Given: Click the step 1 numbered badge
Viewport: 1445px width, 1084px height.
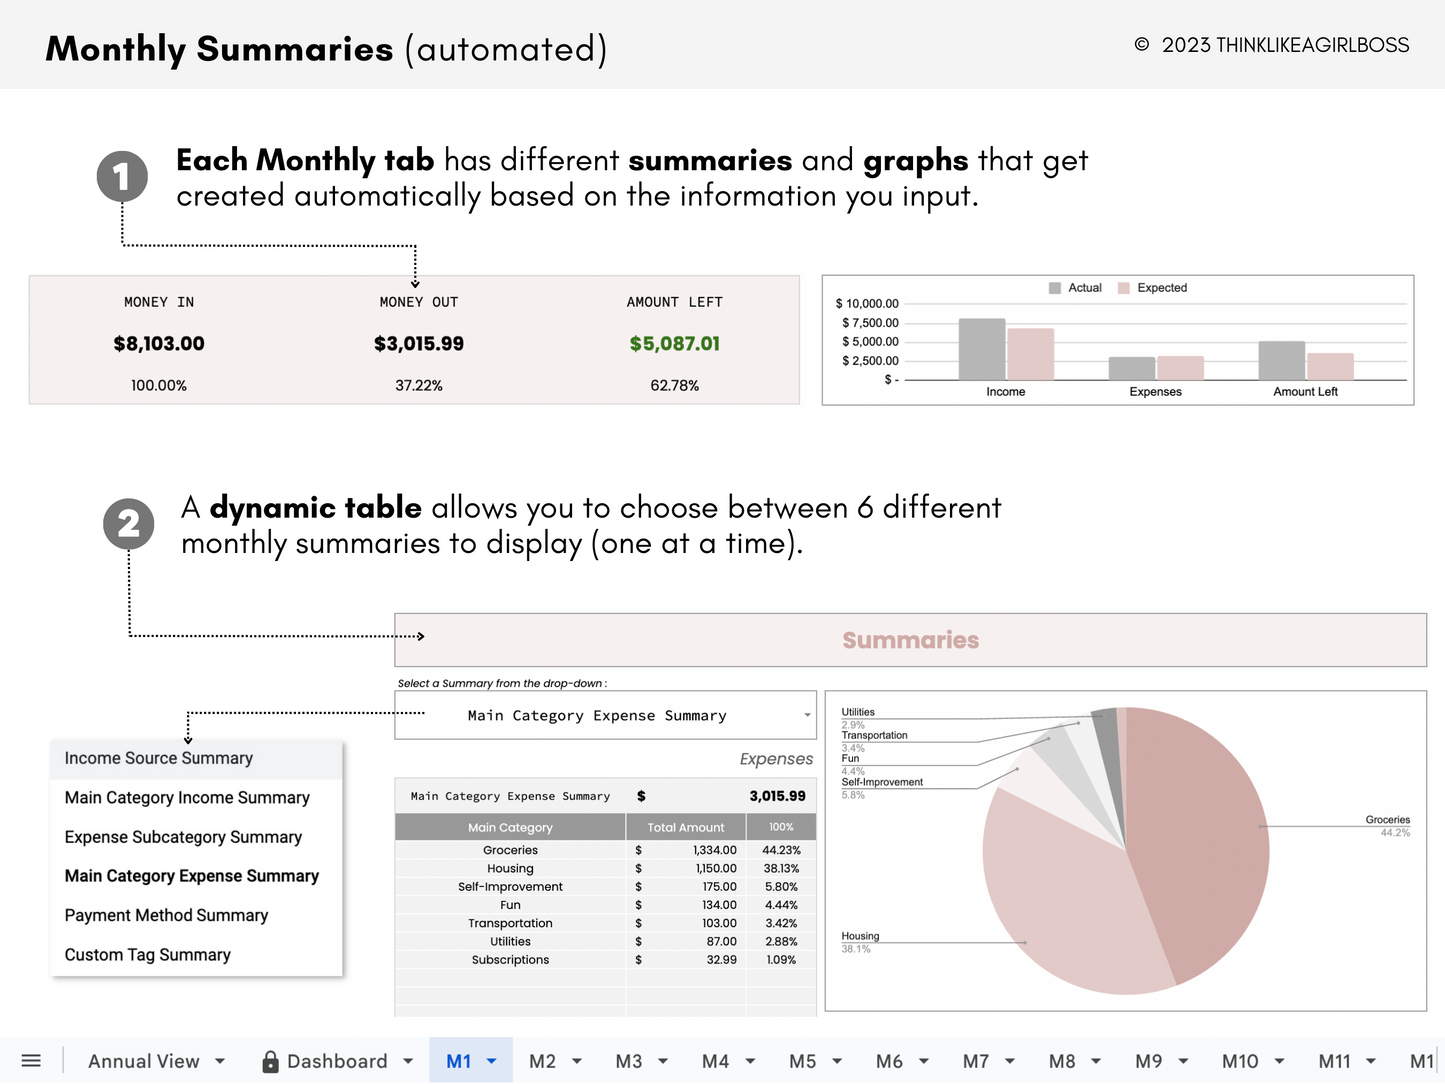Looking at the screenshot, I should coord(122,176).
